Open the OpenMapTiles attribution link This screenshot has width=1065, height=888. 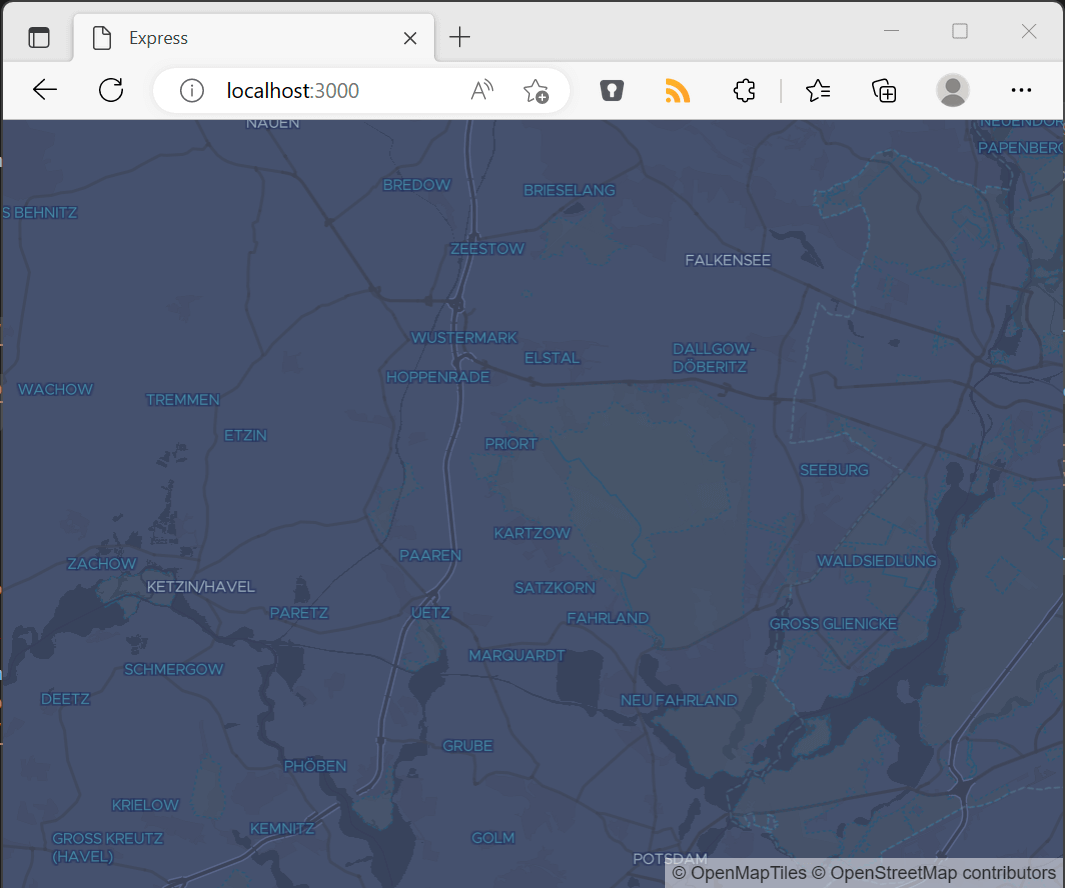(x=739, y=873)
